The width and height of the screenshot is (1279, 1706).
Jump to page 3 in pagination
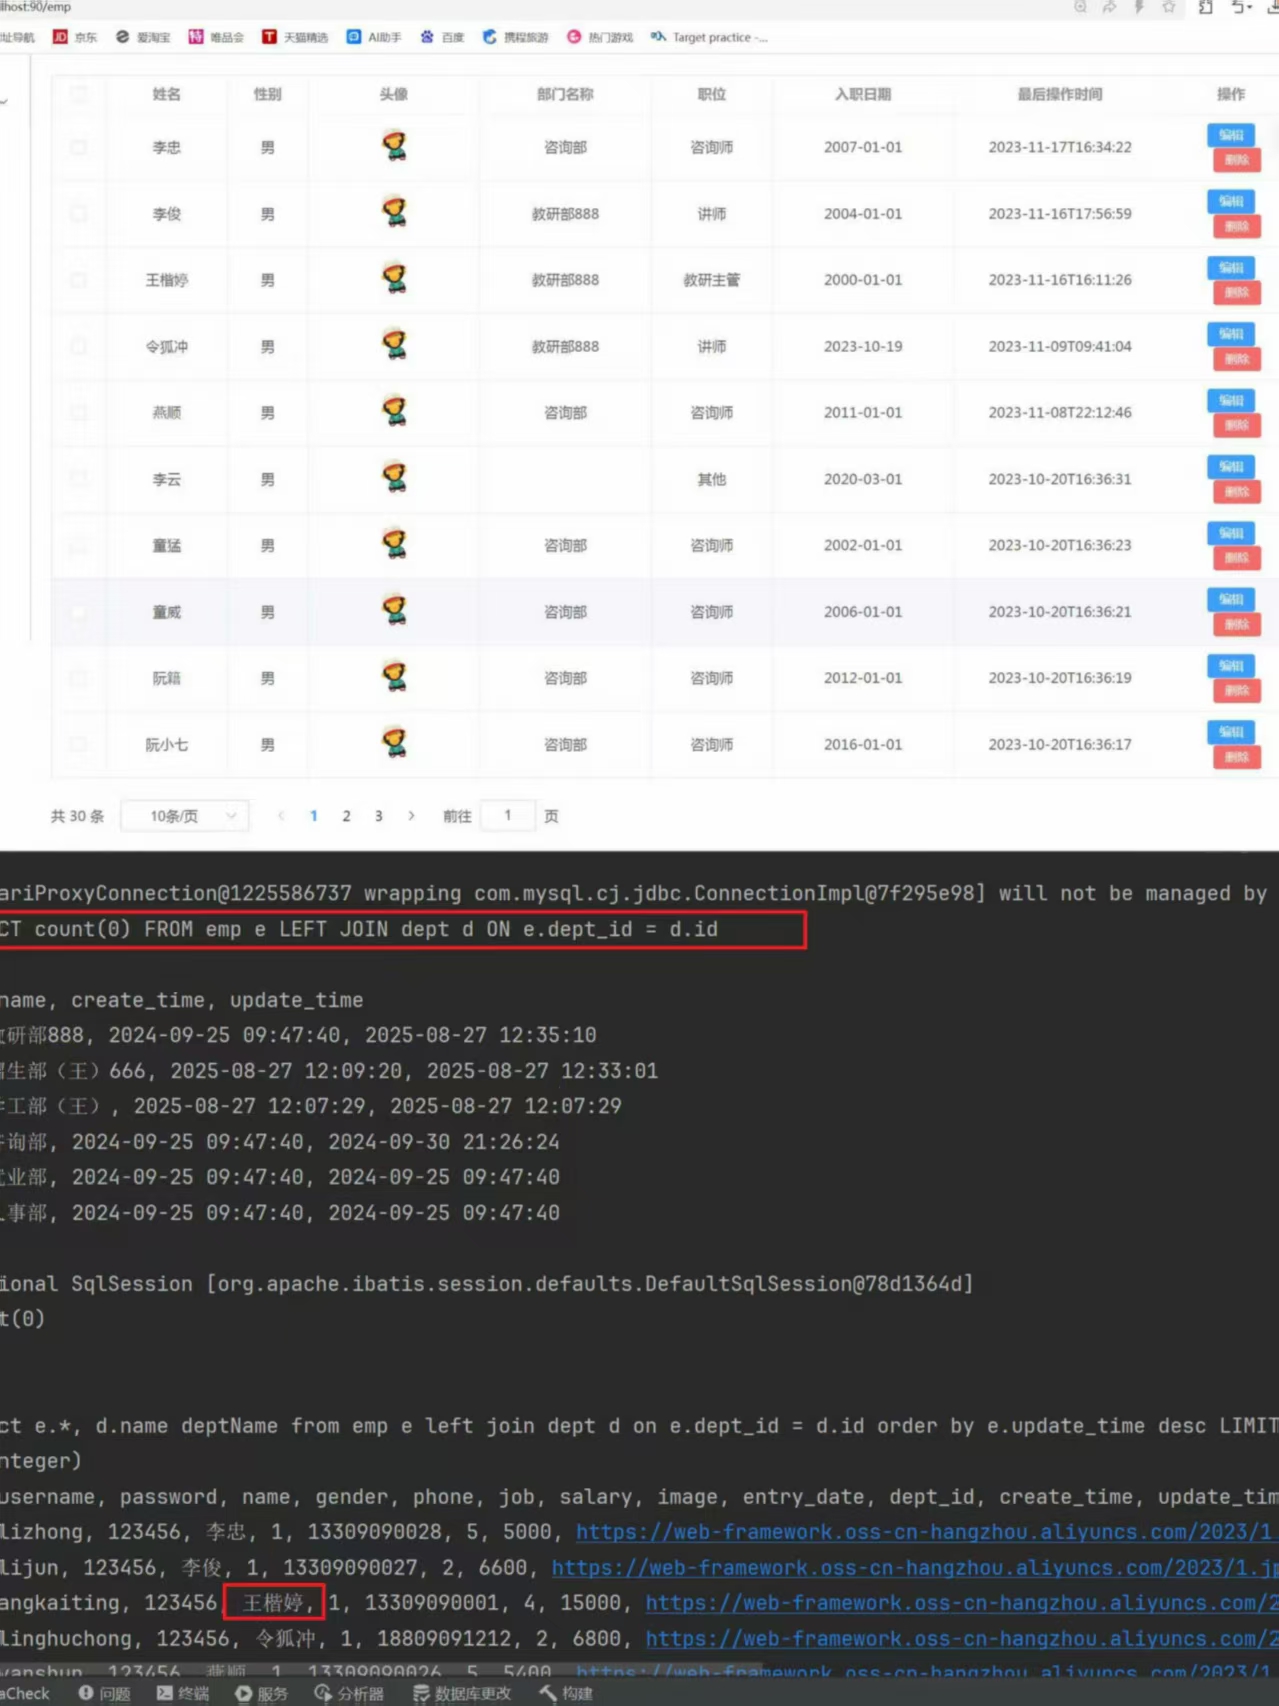pyautogui.click(x=378, y=816)
